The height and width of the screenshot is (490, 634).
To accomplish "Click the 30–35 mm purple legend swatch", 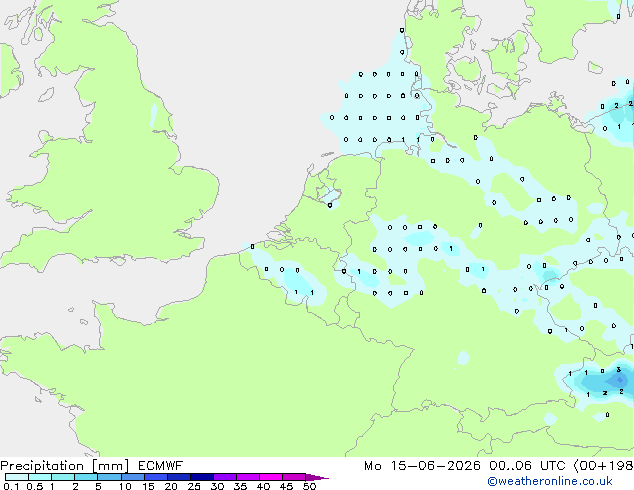I will [224, 477].
